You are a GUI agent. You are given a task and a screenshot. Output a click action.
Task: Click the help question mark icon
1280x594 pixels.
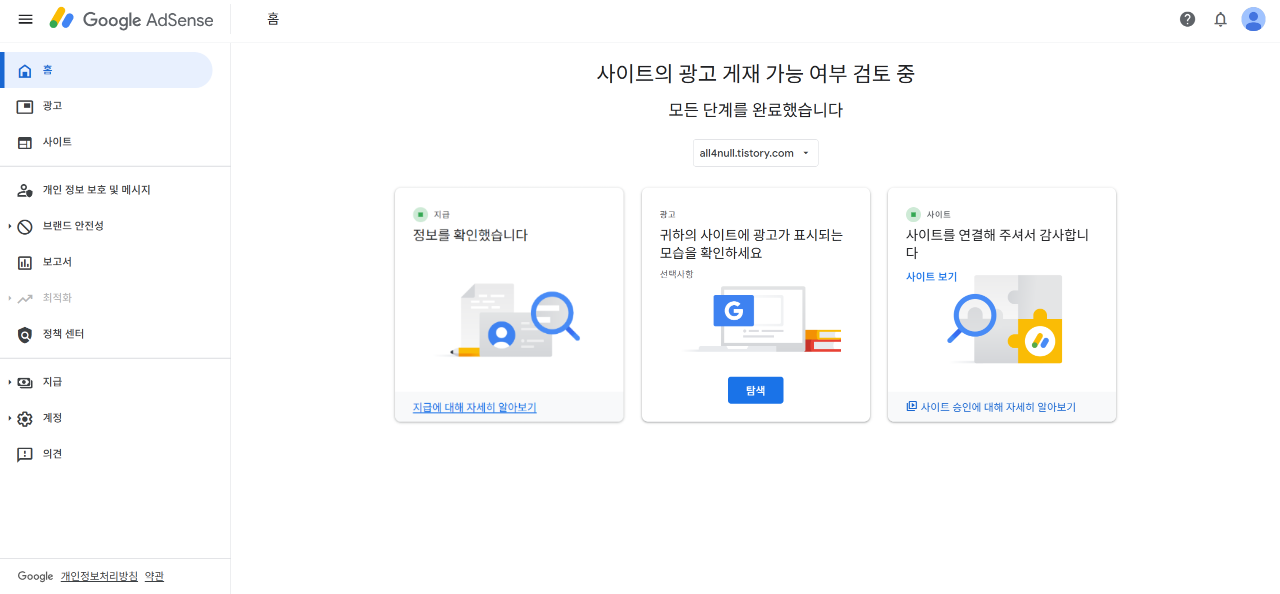[x=1187, y=19]
